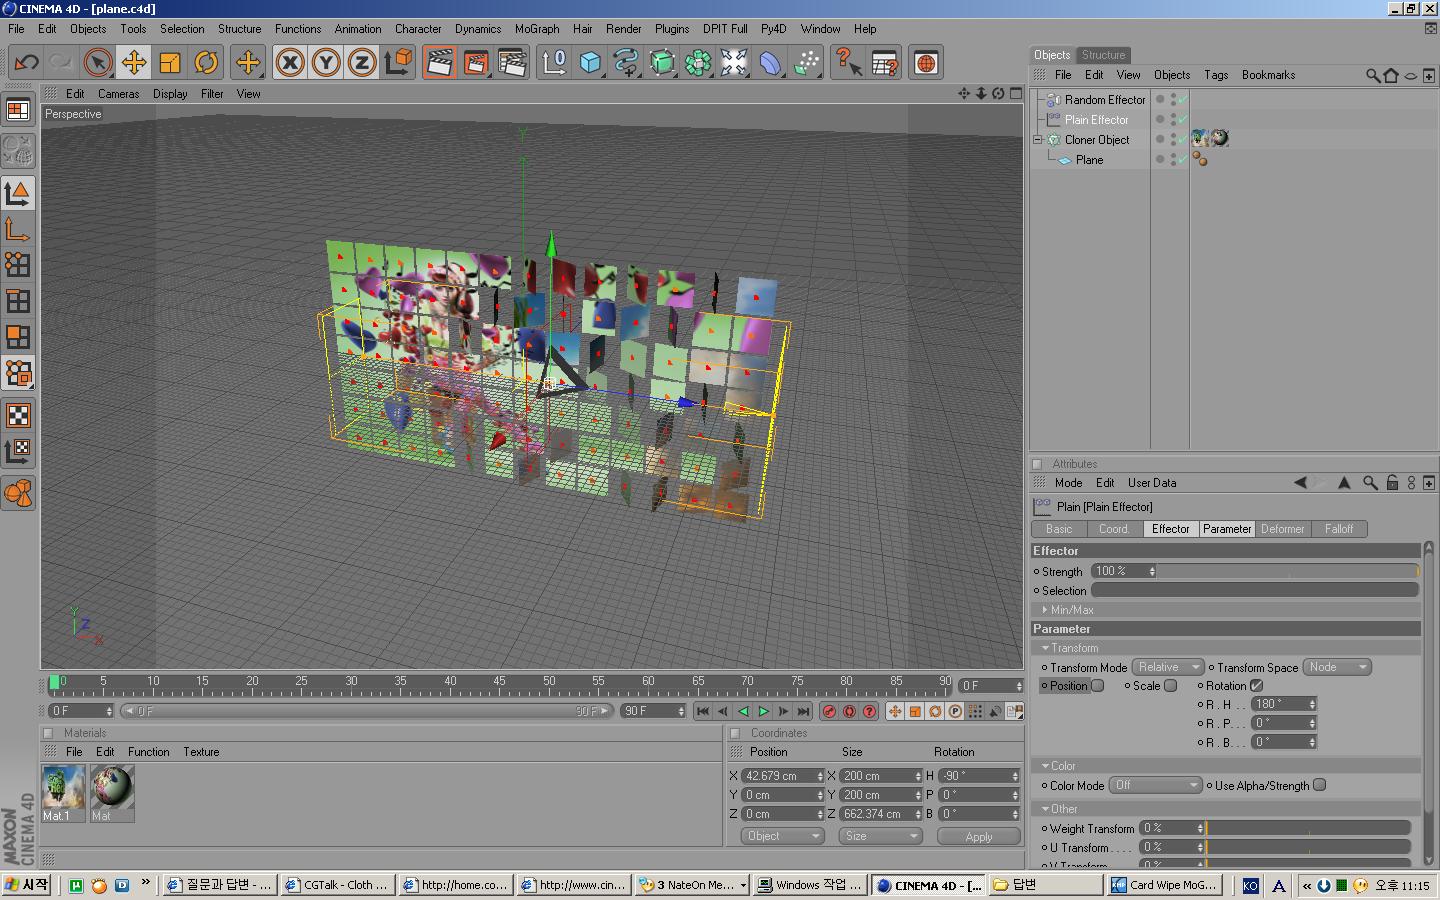Image resolution: width=1440 pixels, height=900 pixels.
Task: Click the record keyframe red button
Action: [x=829, y=711]
